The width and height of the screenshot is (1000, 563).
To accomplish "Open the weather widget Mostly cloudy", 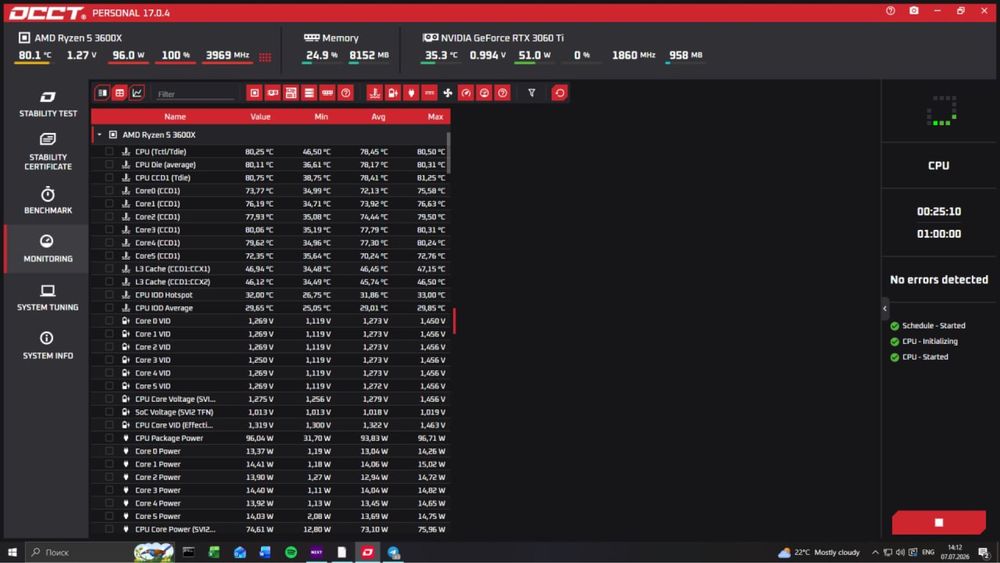I will pos(820,552).
